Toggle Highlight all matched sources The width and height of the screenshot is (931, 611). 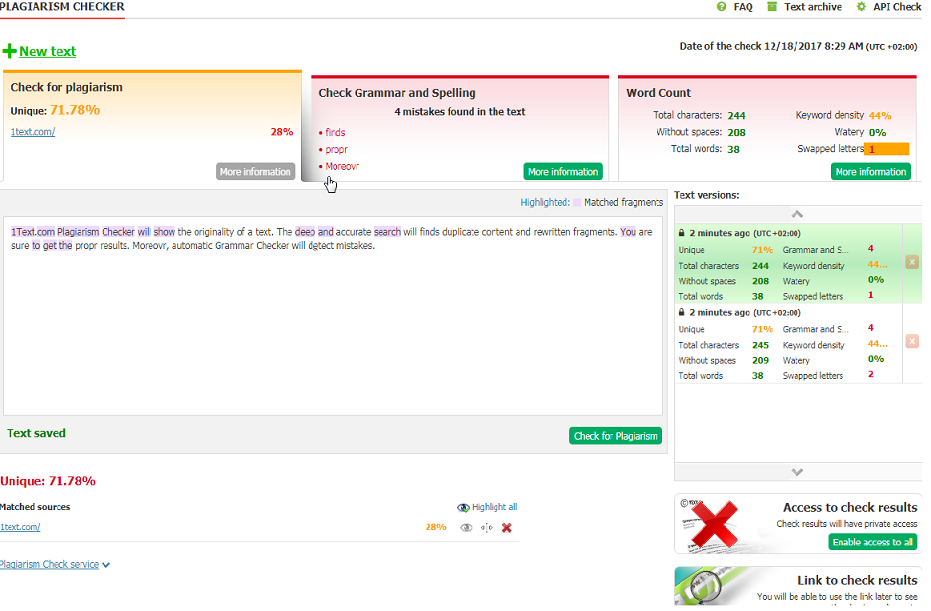(487, 507)
